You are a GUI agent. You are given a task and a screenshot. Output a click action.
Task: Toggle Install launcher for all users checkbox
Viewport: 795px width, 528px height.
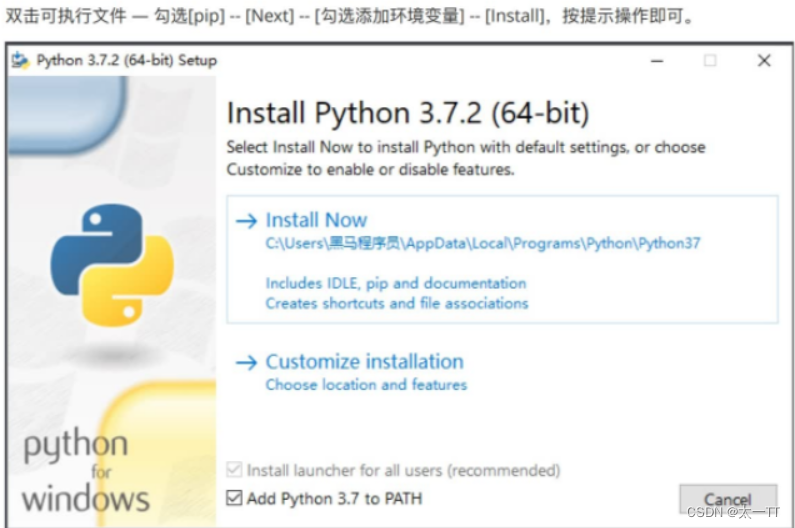[234, 470]
